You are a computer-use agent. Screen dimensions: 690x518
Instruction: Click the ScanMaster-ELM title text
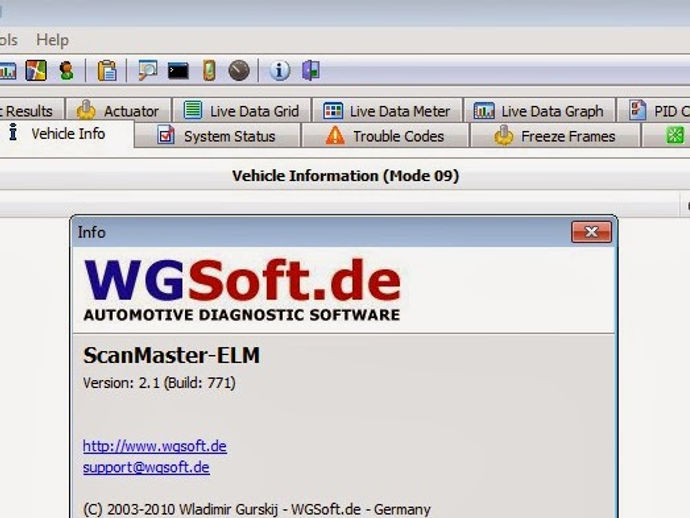(x=172, y=355)
